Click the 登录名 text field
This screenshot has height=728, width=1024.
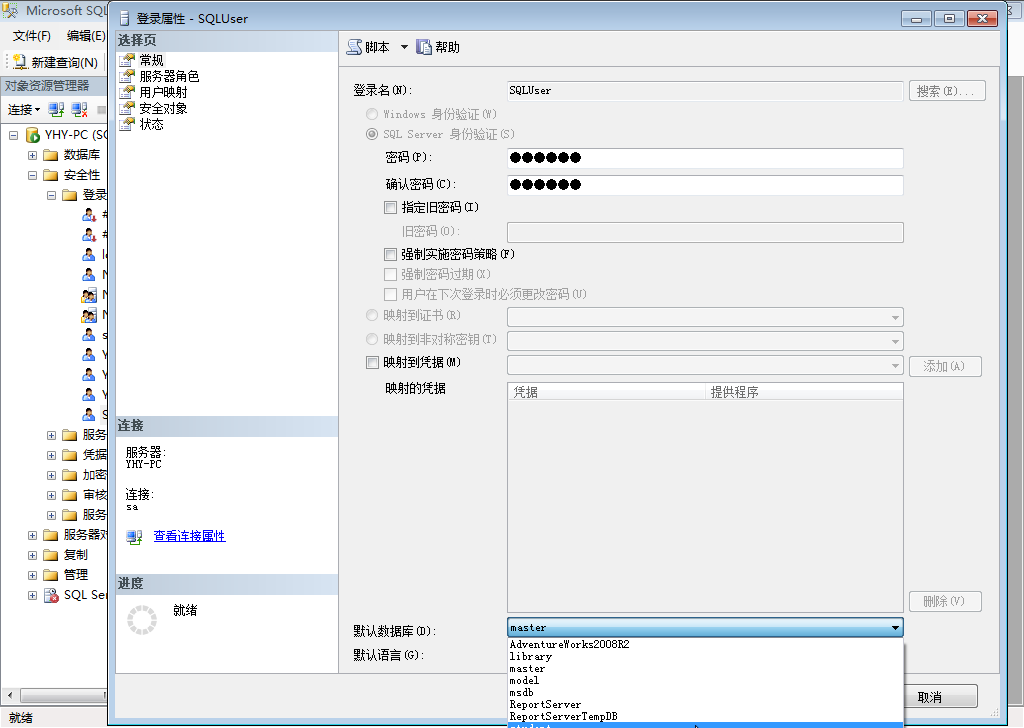(x=705, y=91)
